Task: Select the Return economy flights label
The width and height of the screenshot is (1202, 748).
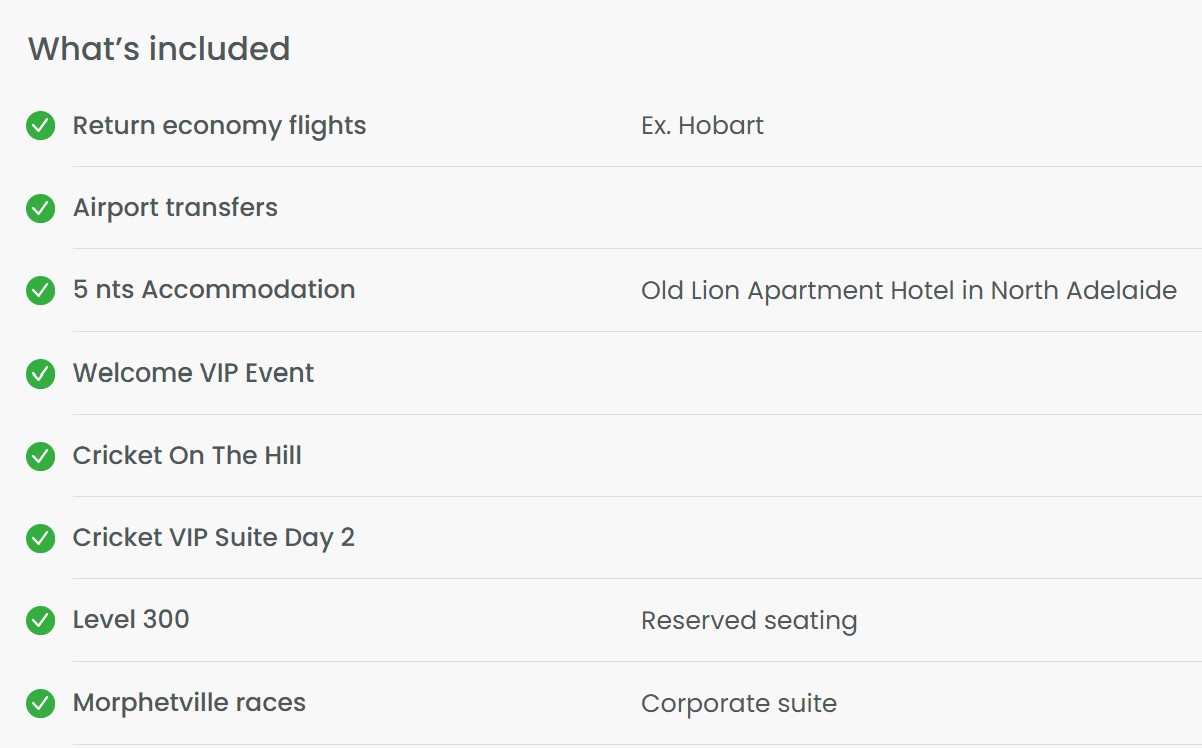Action: [220, 126]
